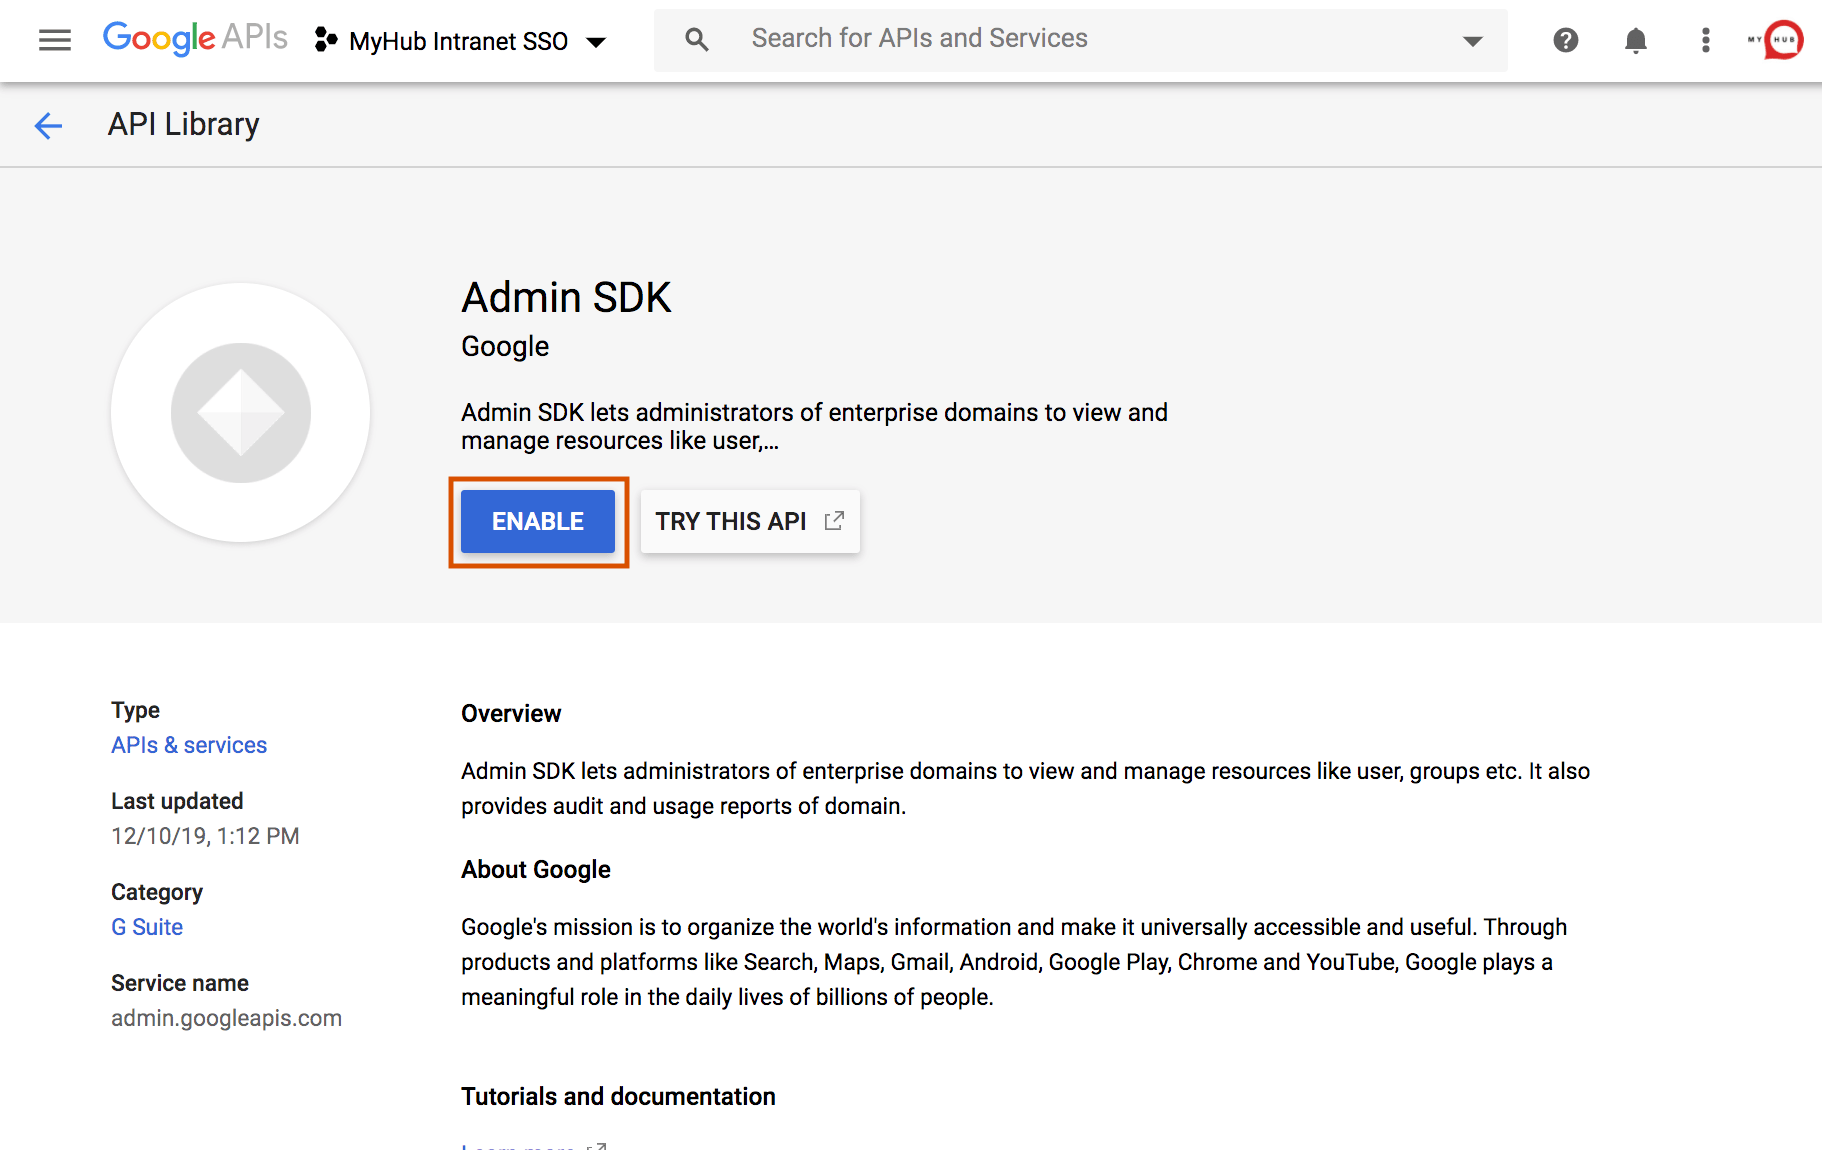Screen dimensions: 1822x1150
Task: Click the Admin SDK logo thumbnail
Action: (241, 413)
